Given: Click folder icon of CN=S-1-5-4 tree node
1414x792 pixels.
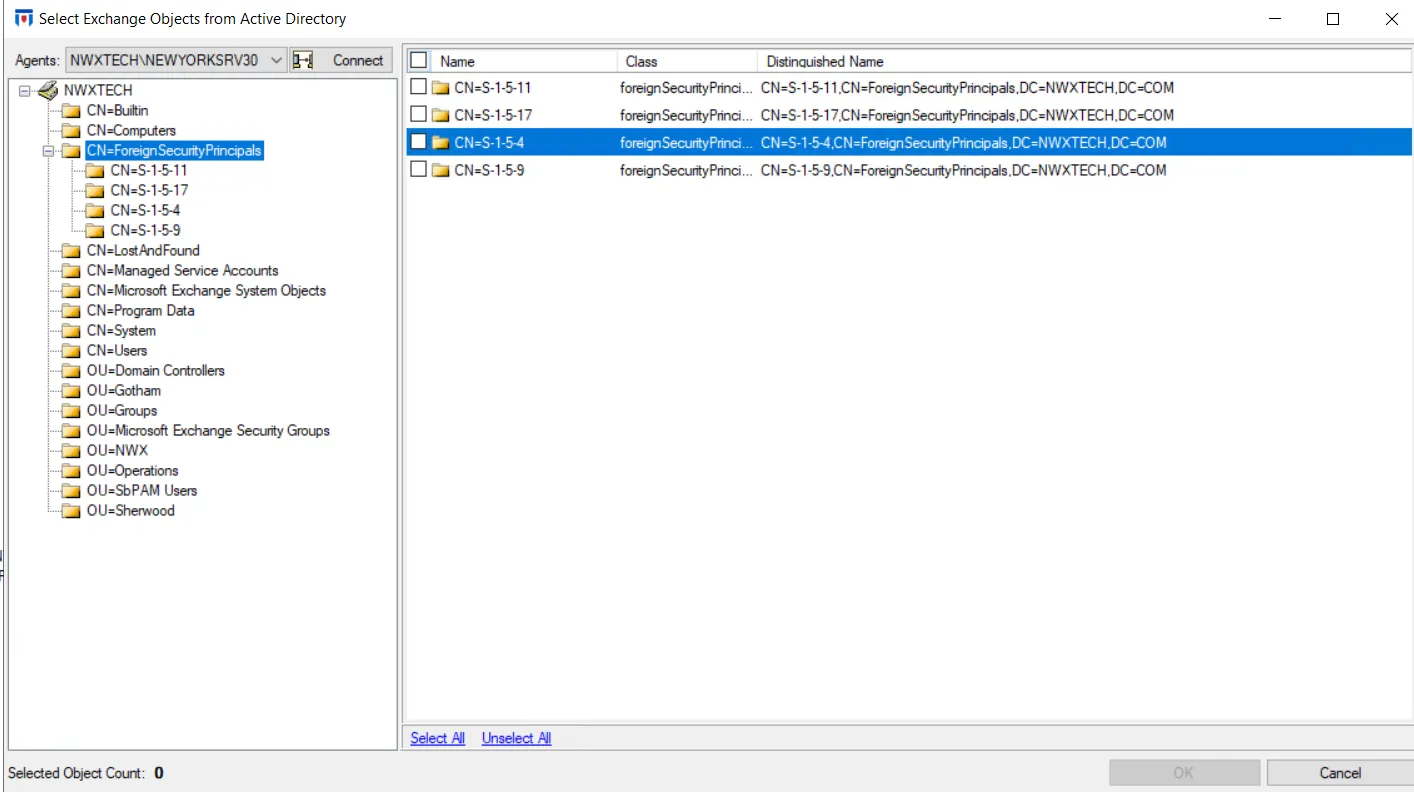Looking at the screenshot, I should click(x=94, y=211).
